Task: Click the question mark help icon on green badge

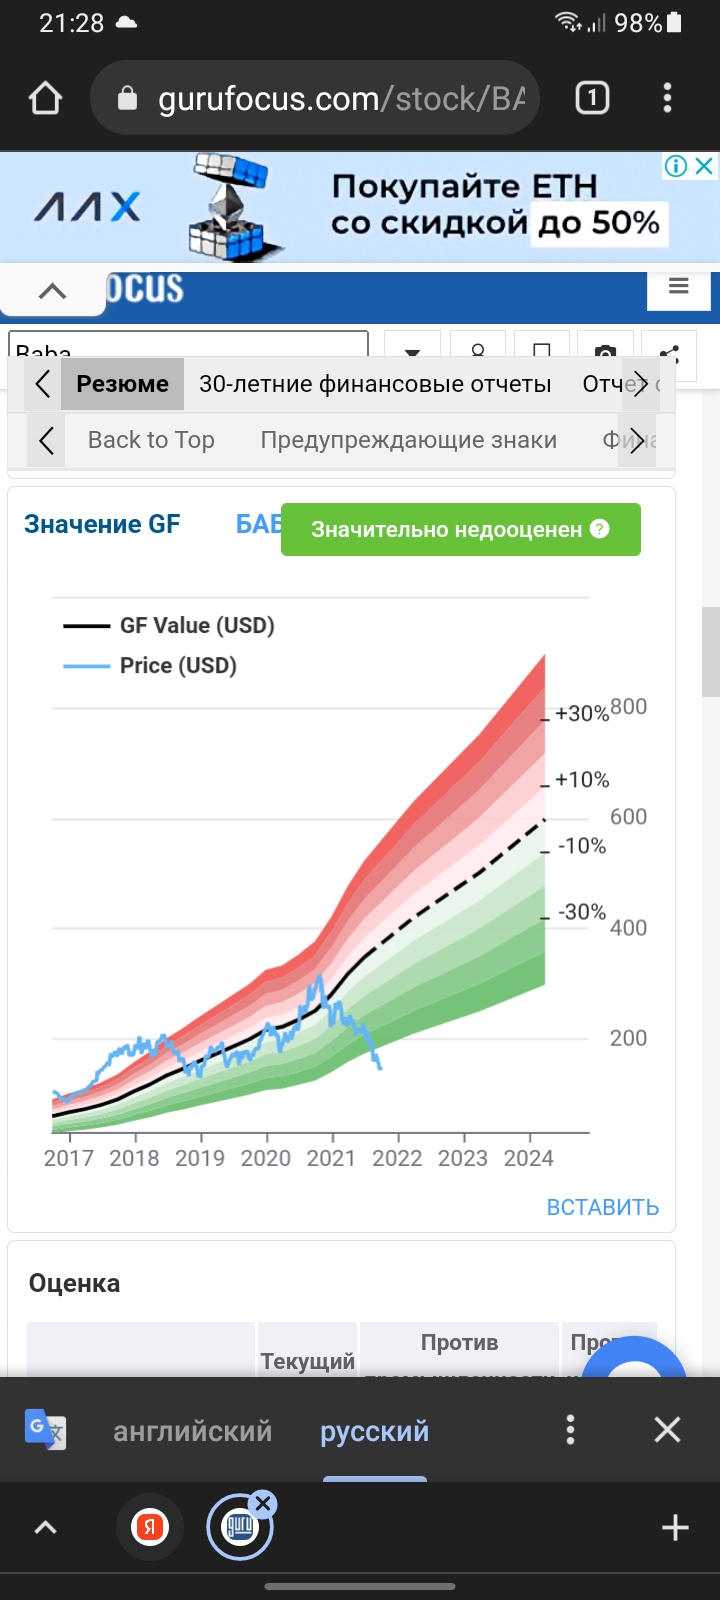Action: click(600, 529)
